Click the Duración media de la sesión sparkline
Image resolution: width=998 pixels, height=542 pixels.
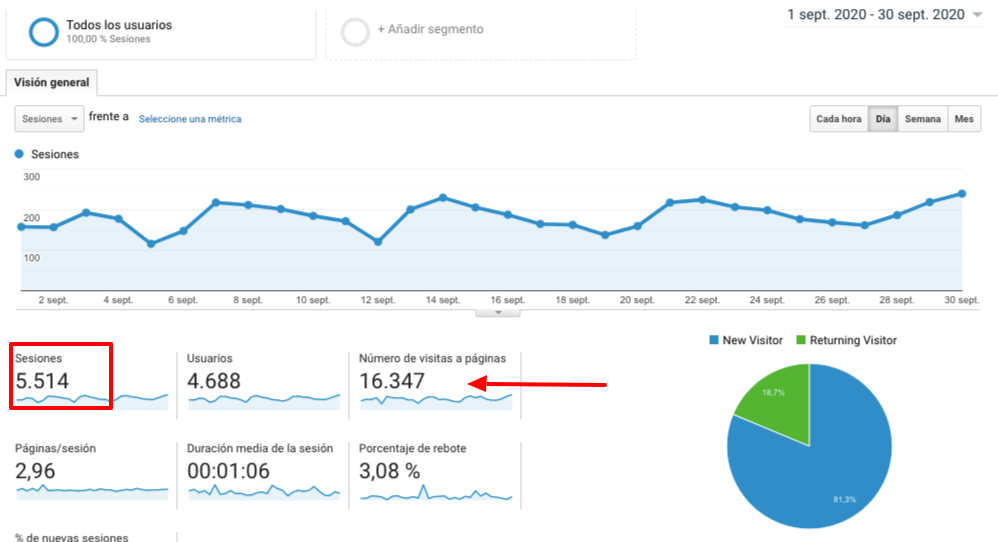pyautogui.click(x=263, y=492)
